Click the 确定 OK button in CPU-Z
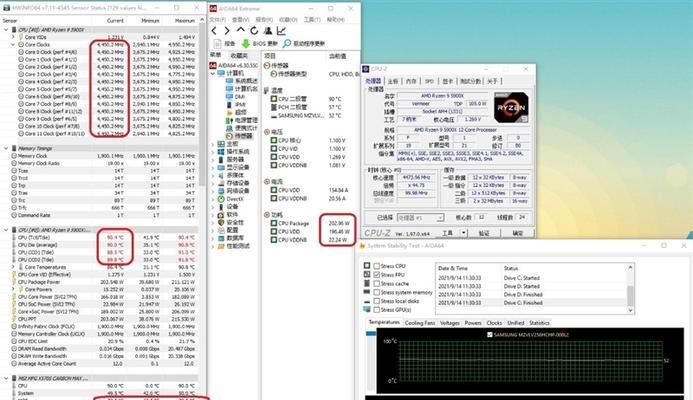 coord(518,233)
